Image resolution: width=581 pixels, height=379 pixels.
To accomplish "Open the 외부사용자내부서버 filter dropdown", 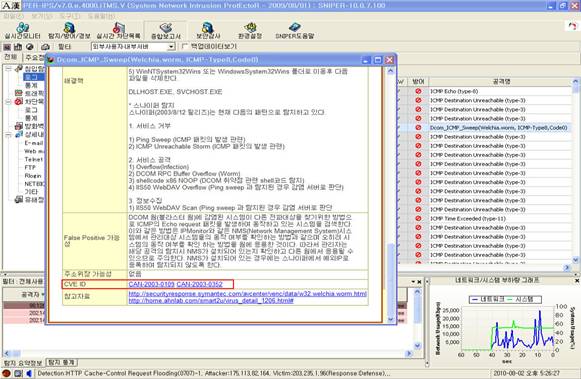I will [x=171, y=47].
